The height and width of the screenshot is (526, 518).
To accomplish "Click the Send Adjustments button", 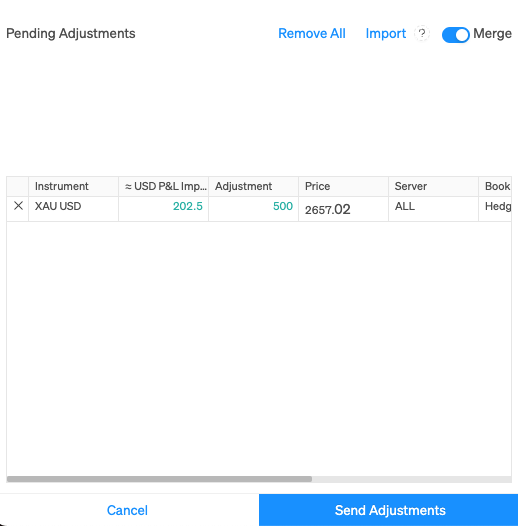I will coord(388,510).
